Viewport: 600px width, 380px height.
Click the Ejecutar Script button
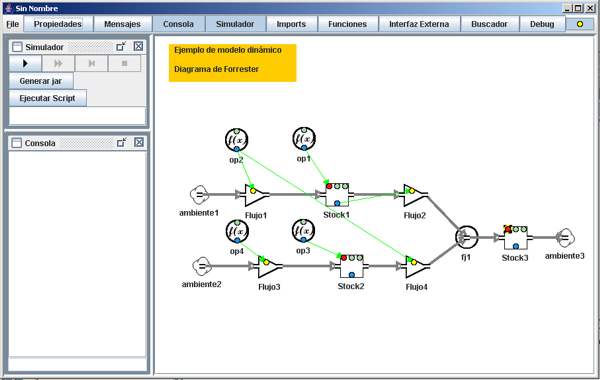pos(47,98)
